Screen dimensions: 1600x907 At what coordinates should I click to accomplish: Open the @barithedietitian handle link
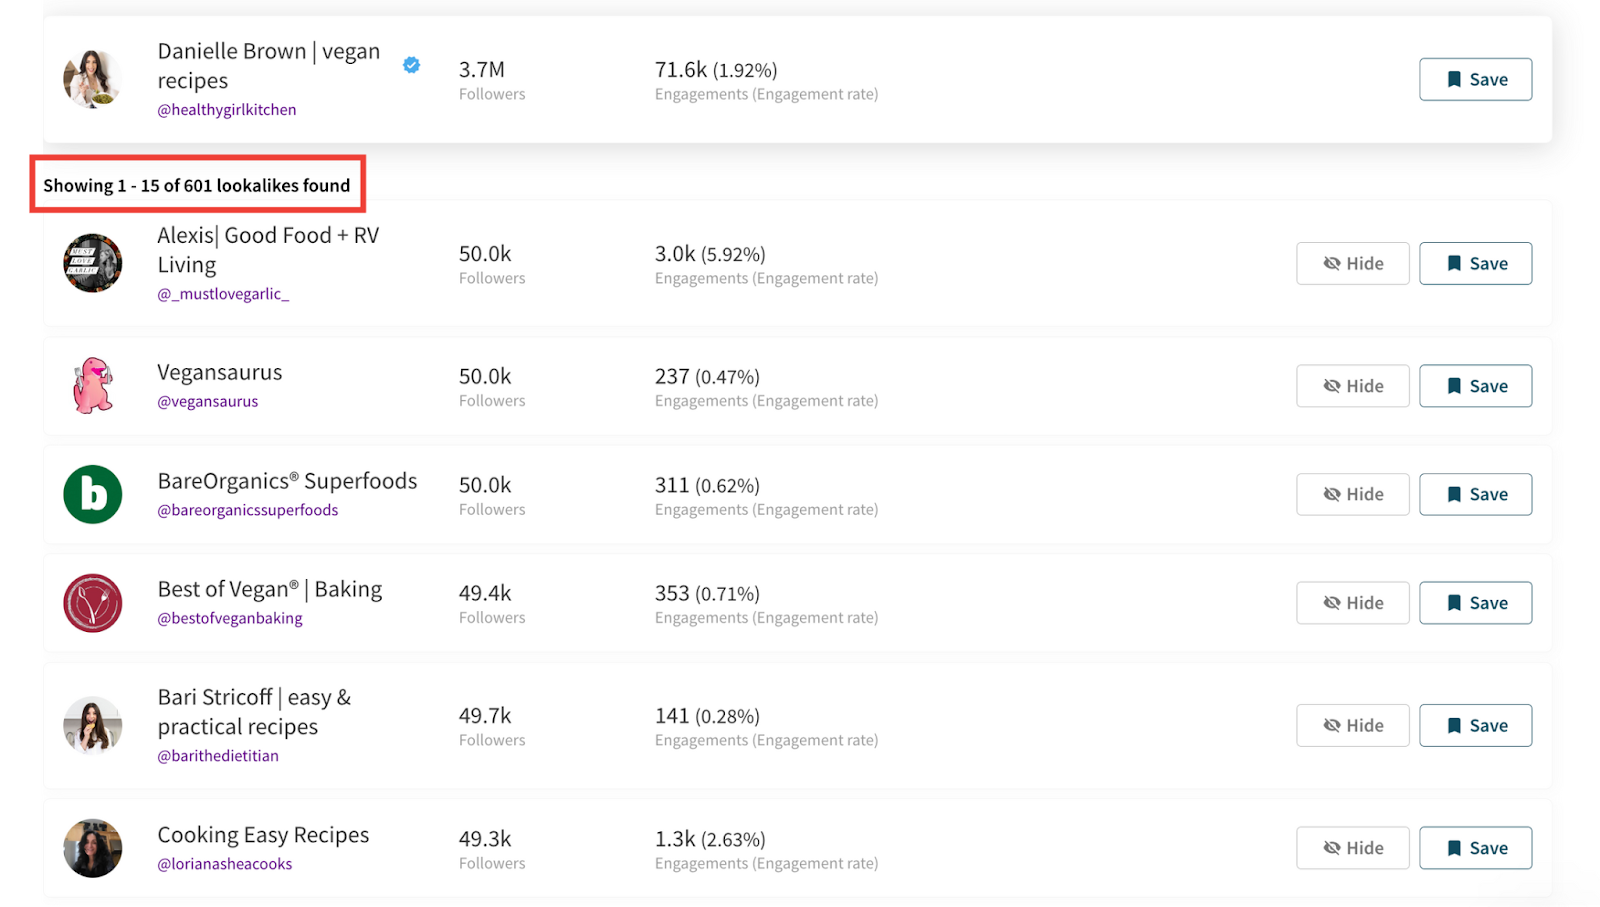pyautogui.click(x=218, y=756)
